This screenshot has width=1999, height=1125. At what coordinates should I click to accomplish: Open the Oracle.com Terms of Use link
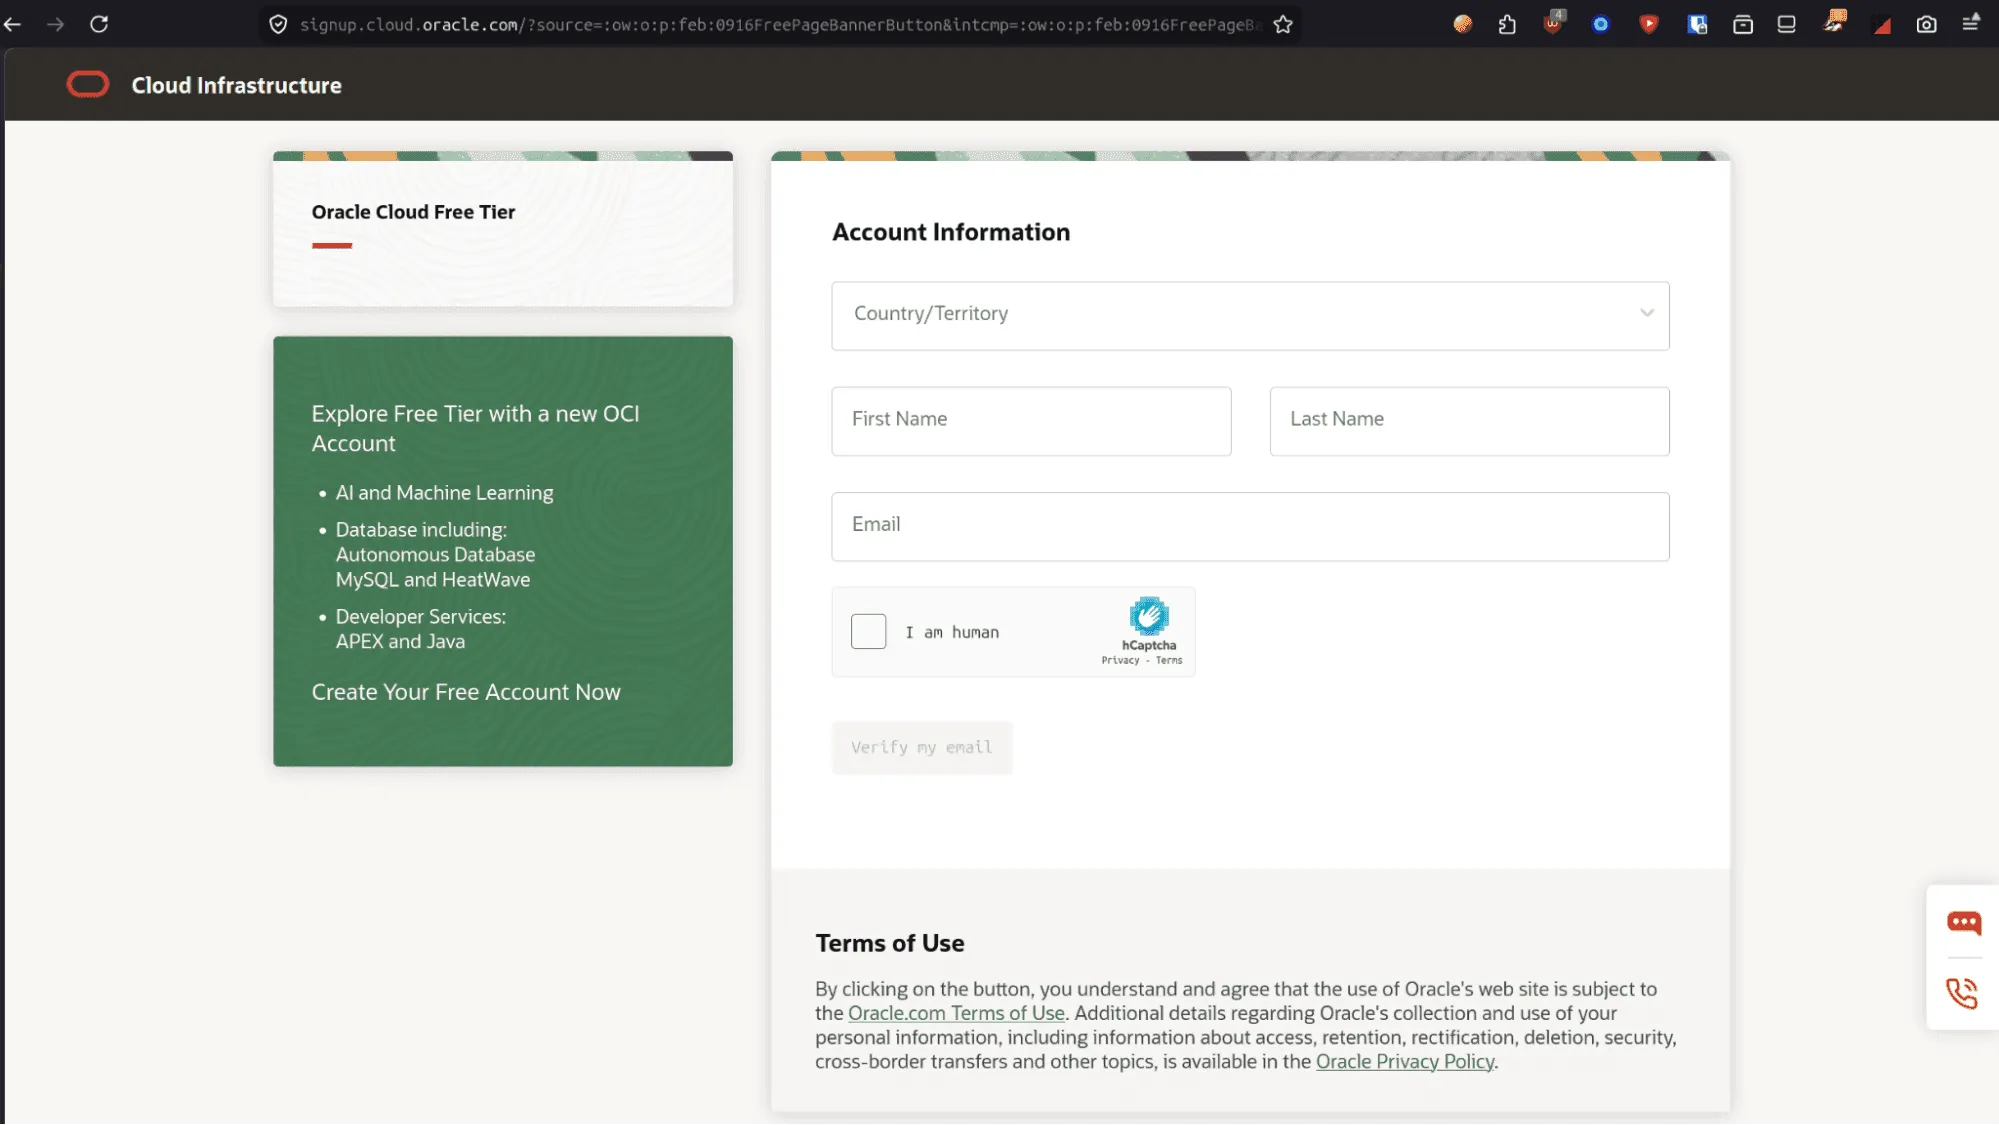click(956, 1013)
